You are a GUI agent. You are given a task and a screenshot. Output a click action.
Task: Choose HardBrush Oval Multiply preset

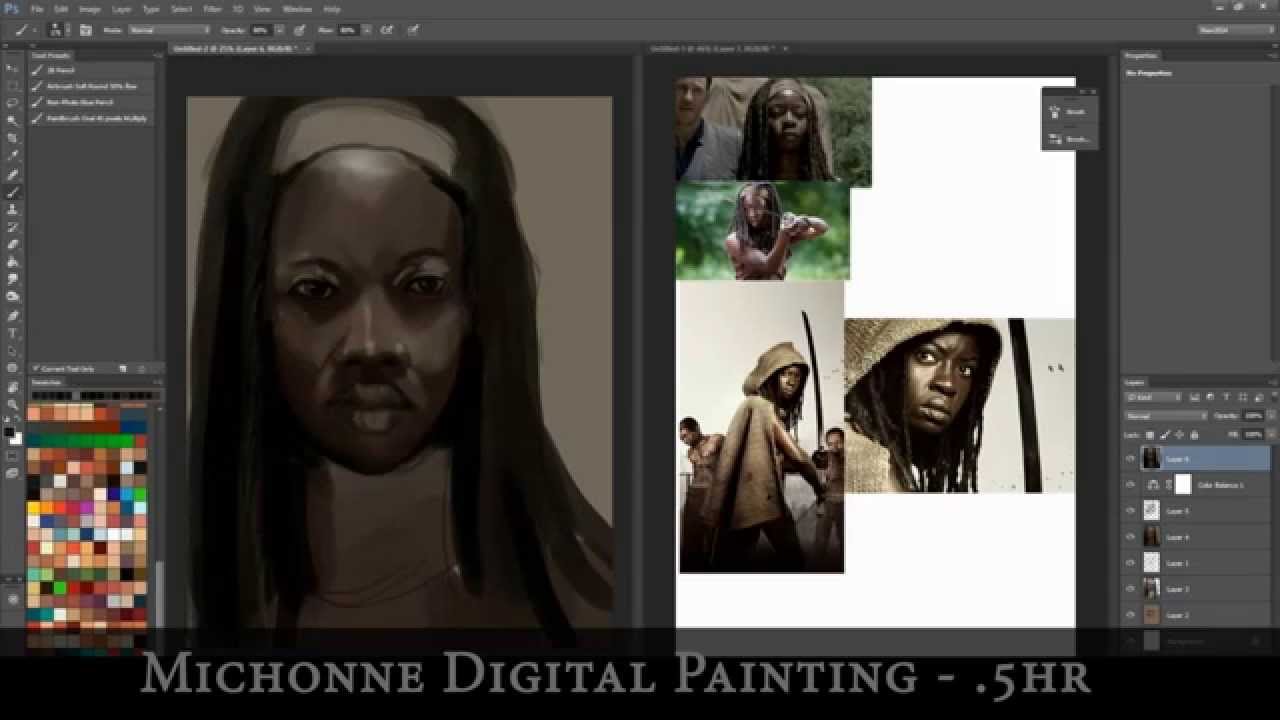[92, 118]
